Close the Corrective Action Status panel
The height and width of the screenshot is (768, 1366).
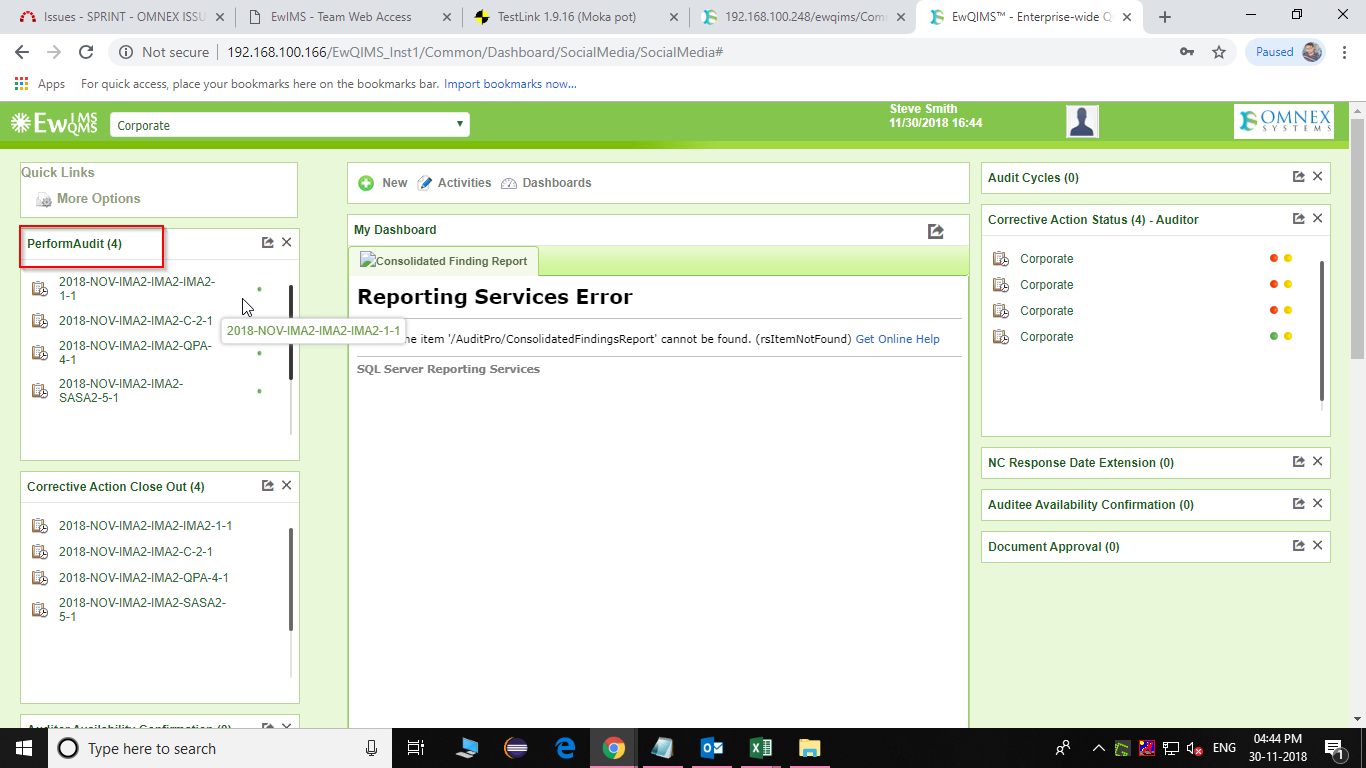1318,218
